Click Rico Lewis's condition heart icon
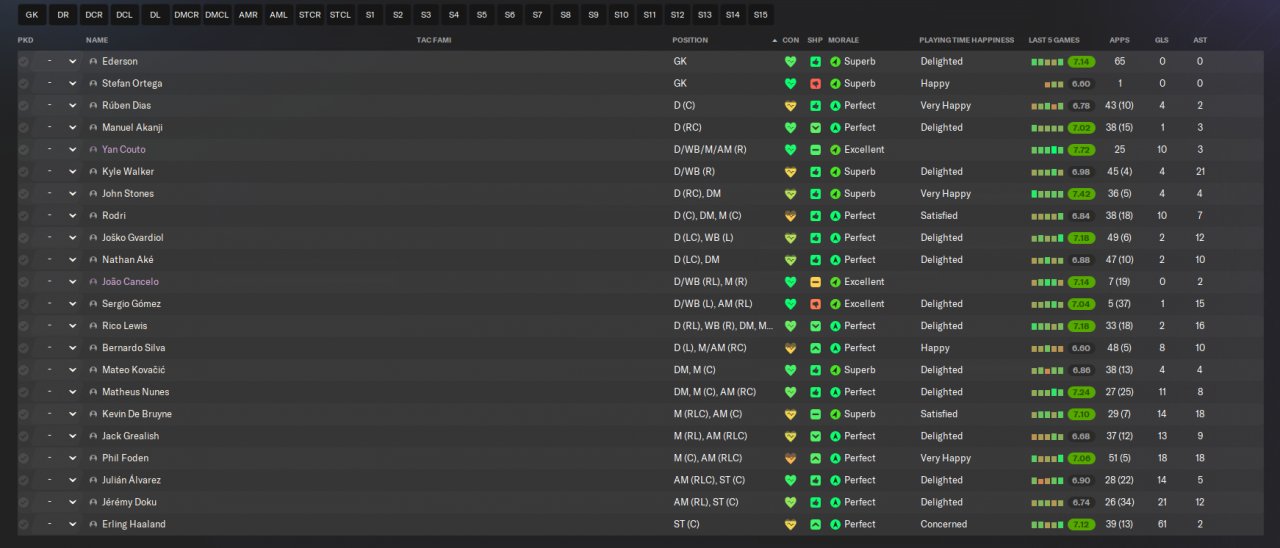Viewport: 1280px width, 548px height. 790,325
